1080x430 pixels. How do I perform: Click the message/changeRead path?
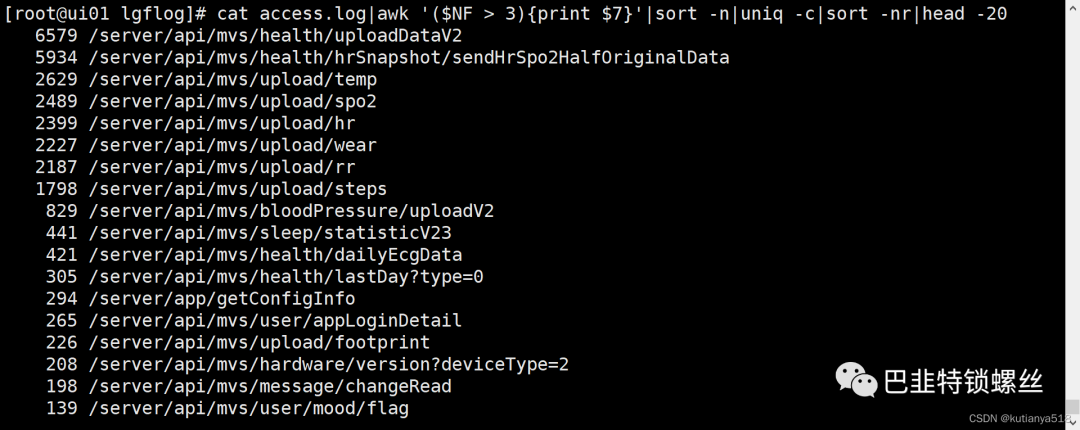355,387
